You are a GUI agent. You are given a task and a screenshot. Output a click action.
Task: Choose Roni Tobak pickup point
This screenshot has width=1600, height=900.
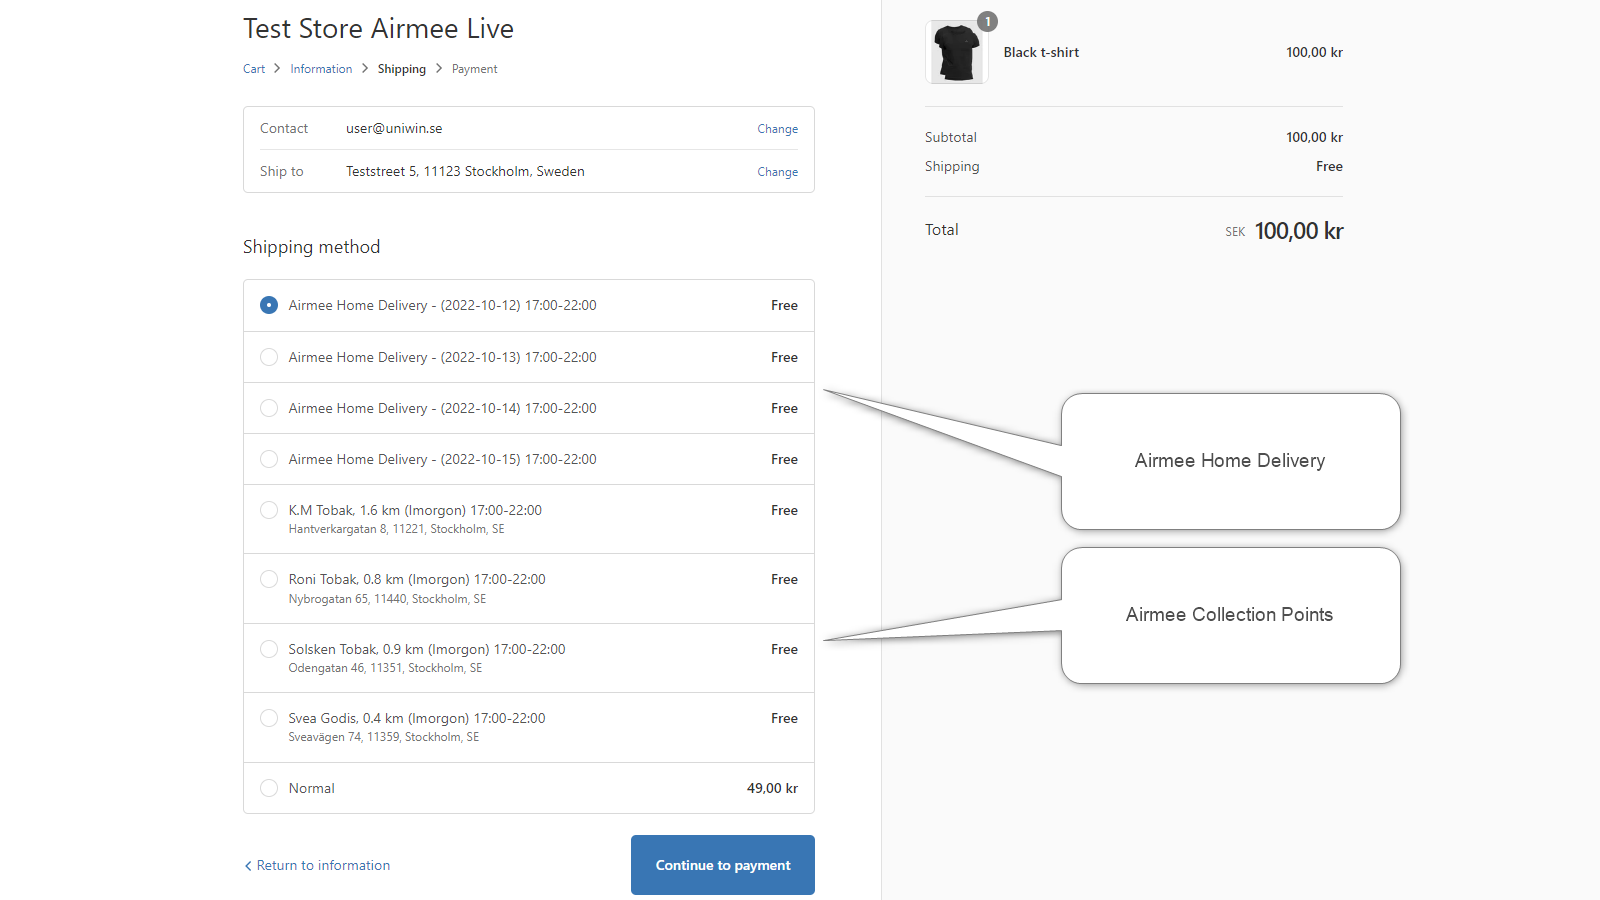[269, 579]
